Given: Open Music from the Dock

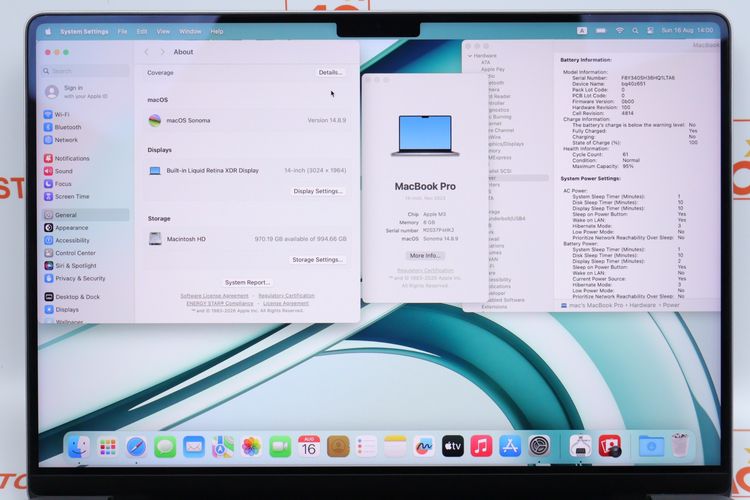Looking at the screenshot, I should pyautogui.click(x=481, y=446).
